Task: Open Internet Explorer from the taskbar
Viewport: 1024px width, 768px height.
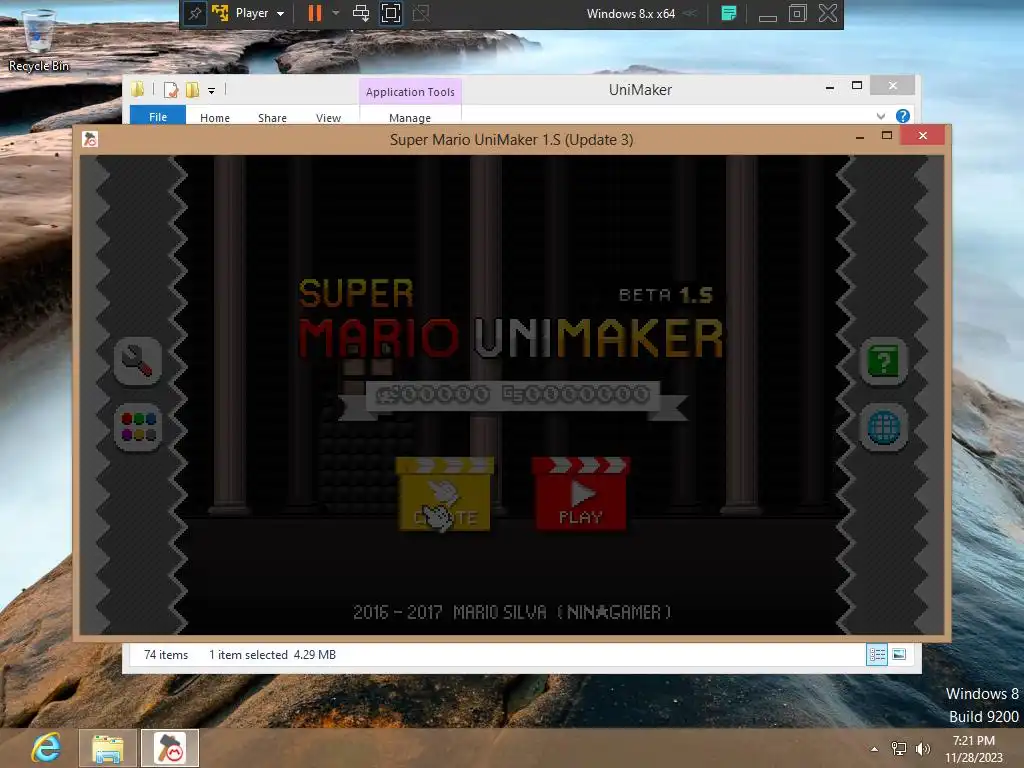Action: pyautogui.click(x=46, y=748)
